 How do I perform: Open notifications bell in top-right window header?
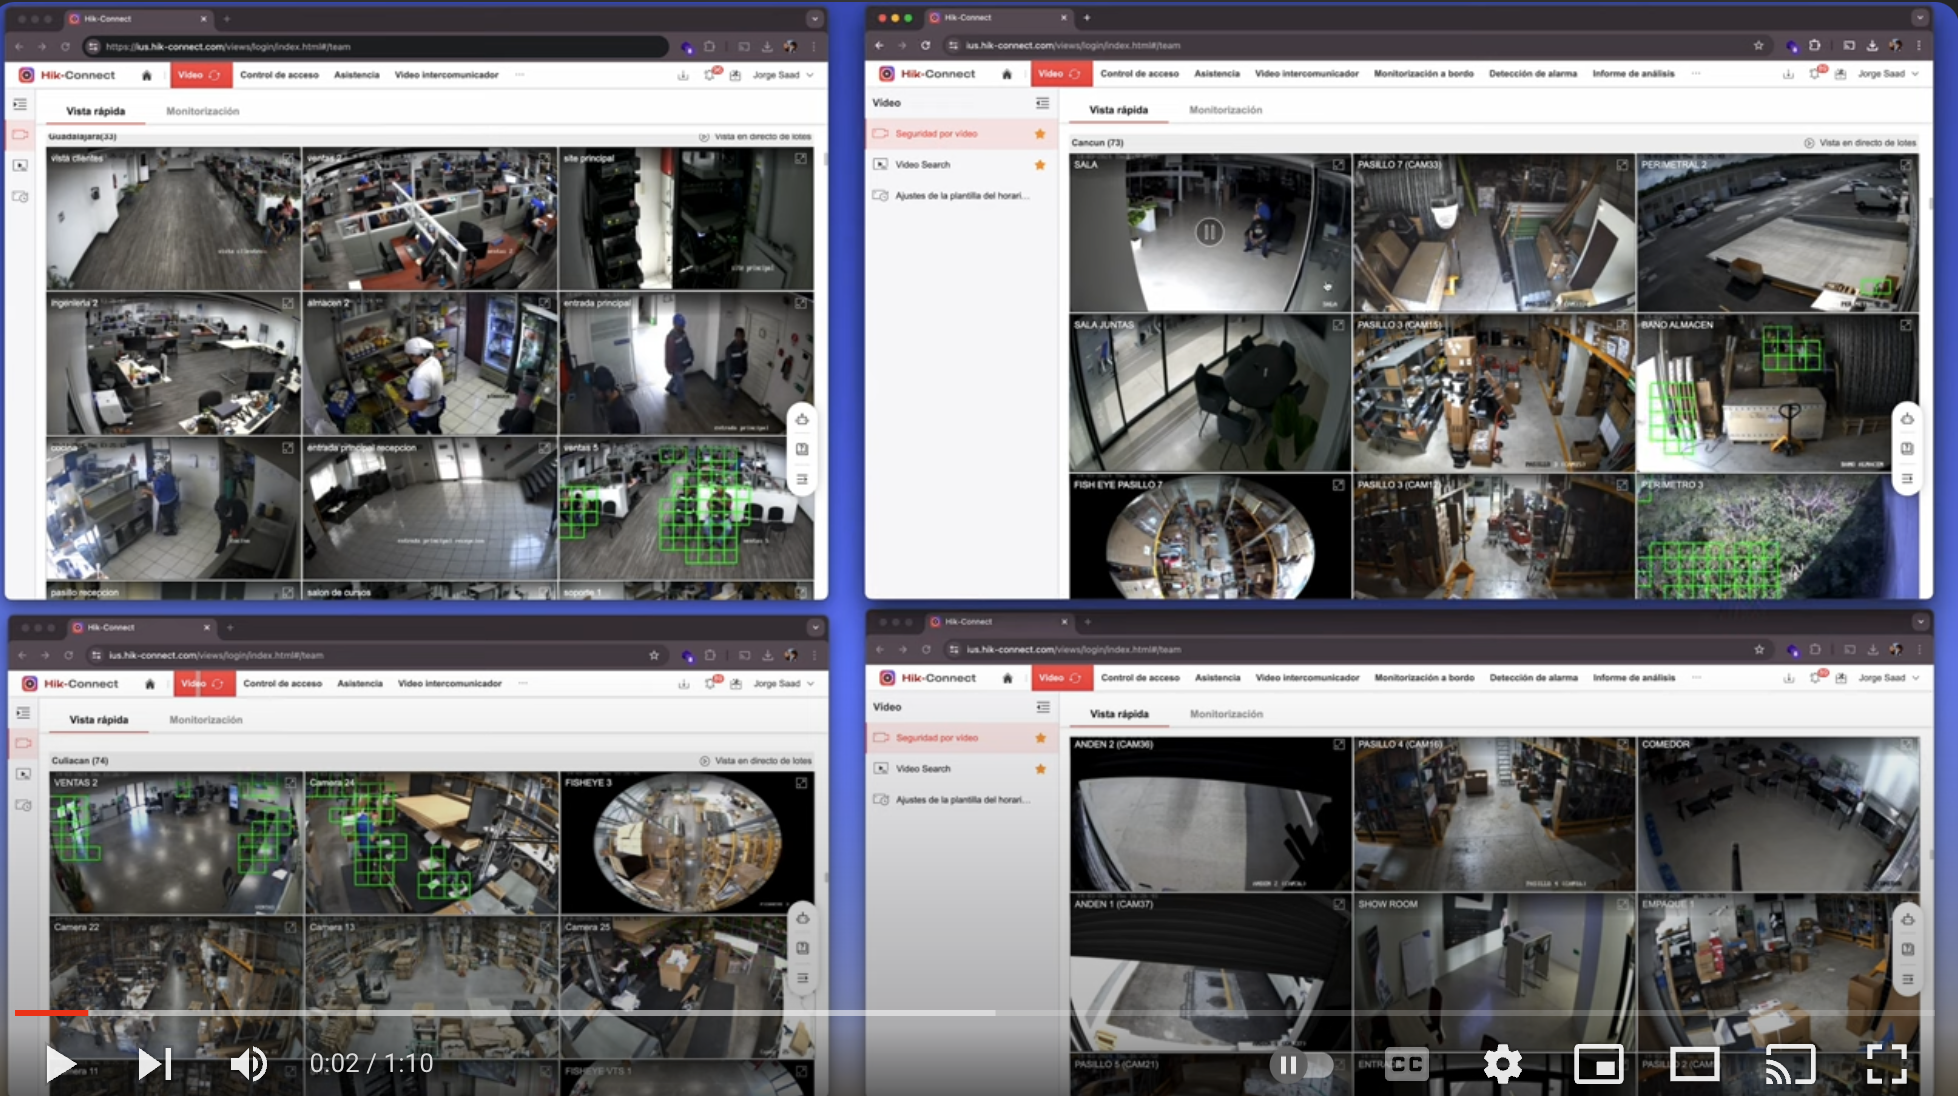tap(1815, 73)
